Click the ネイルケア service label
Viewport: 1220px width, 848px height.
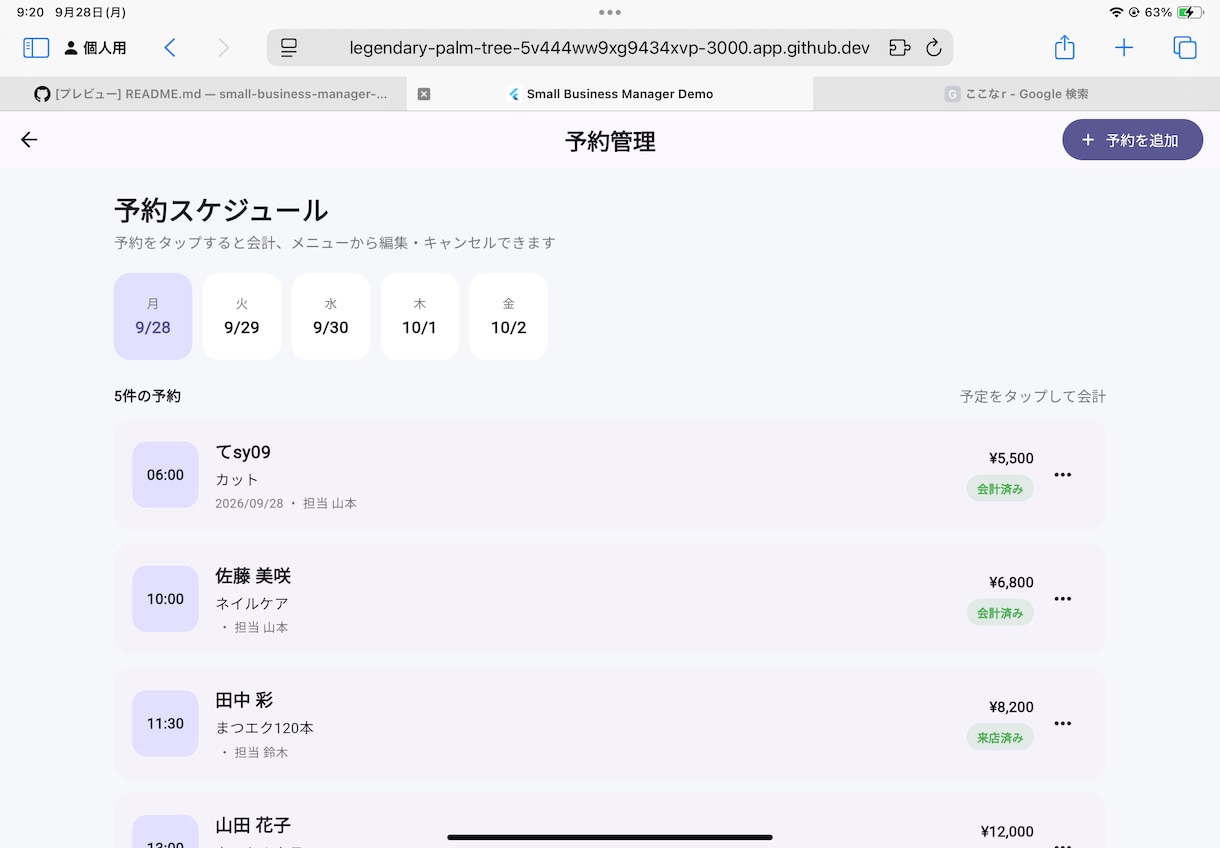click(252, 603)
